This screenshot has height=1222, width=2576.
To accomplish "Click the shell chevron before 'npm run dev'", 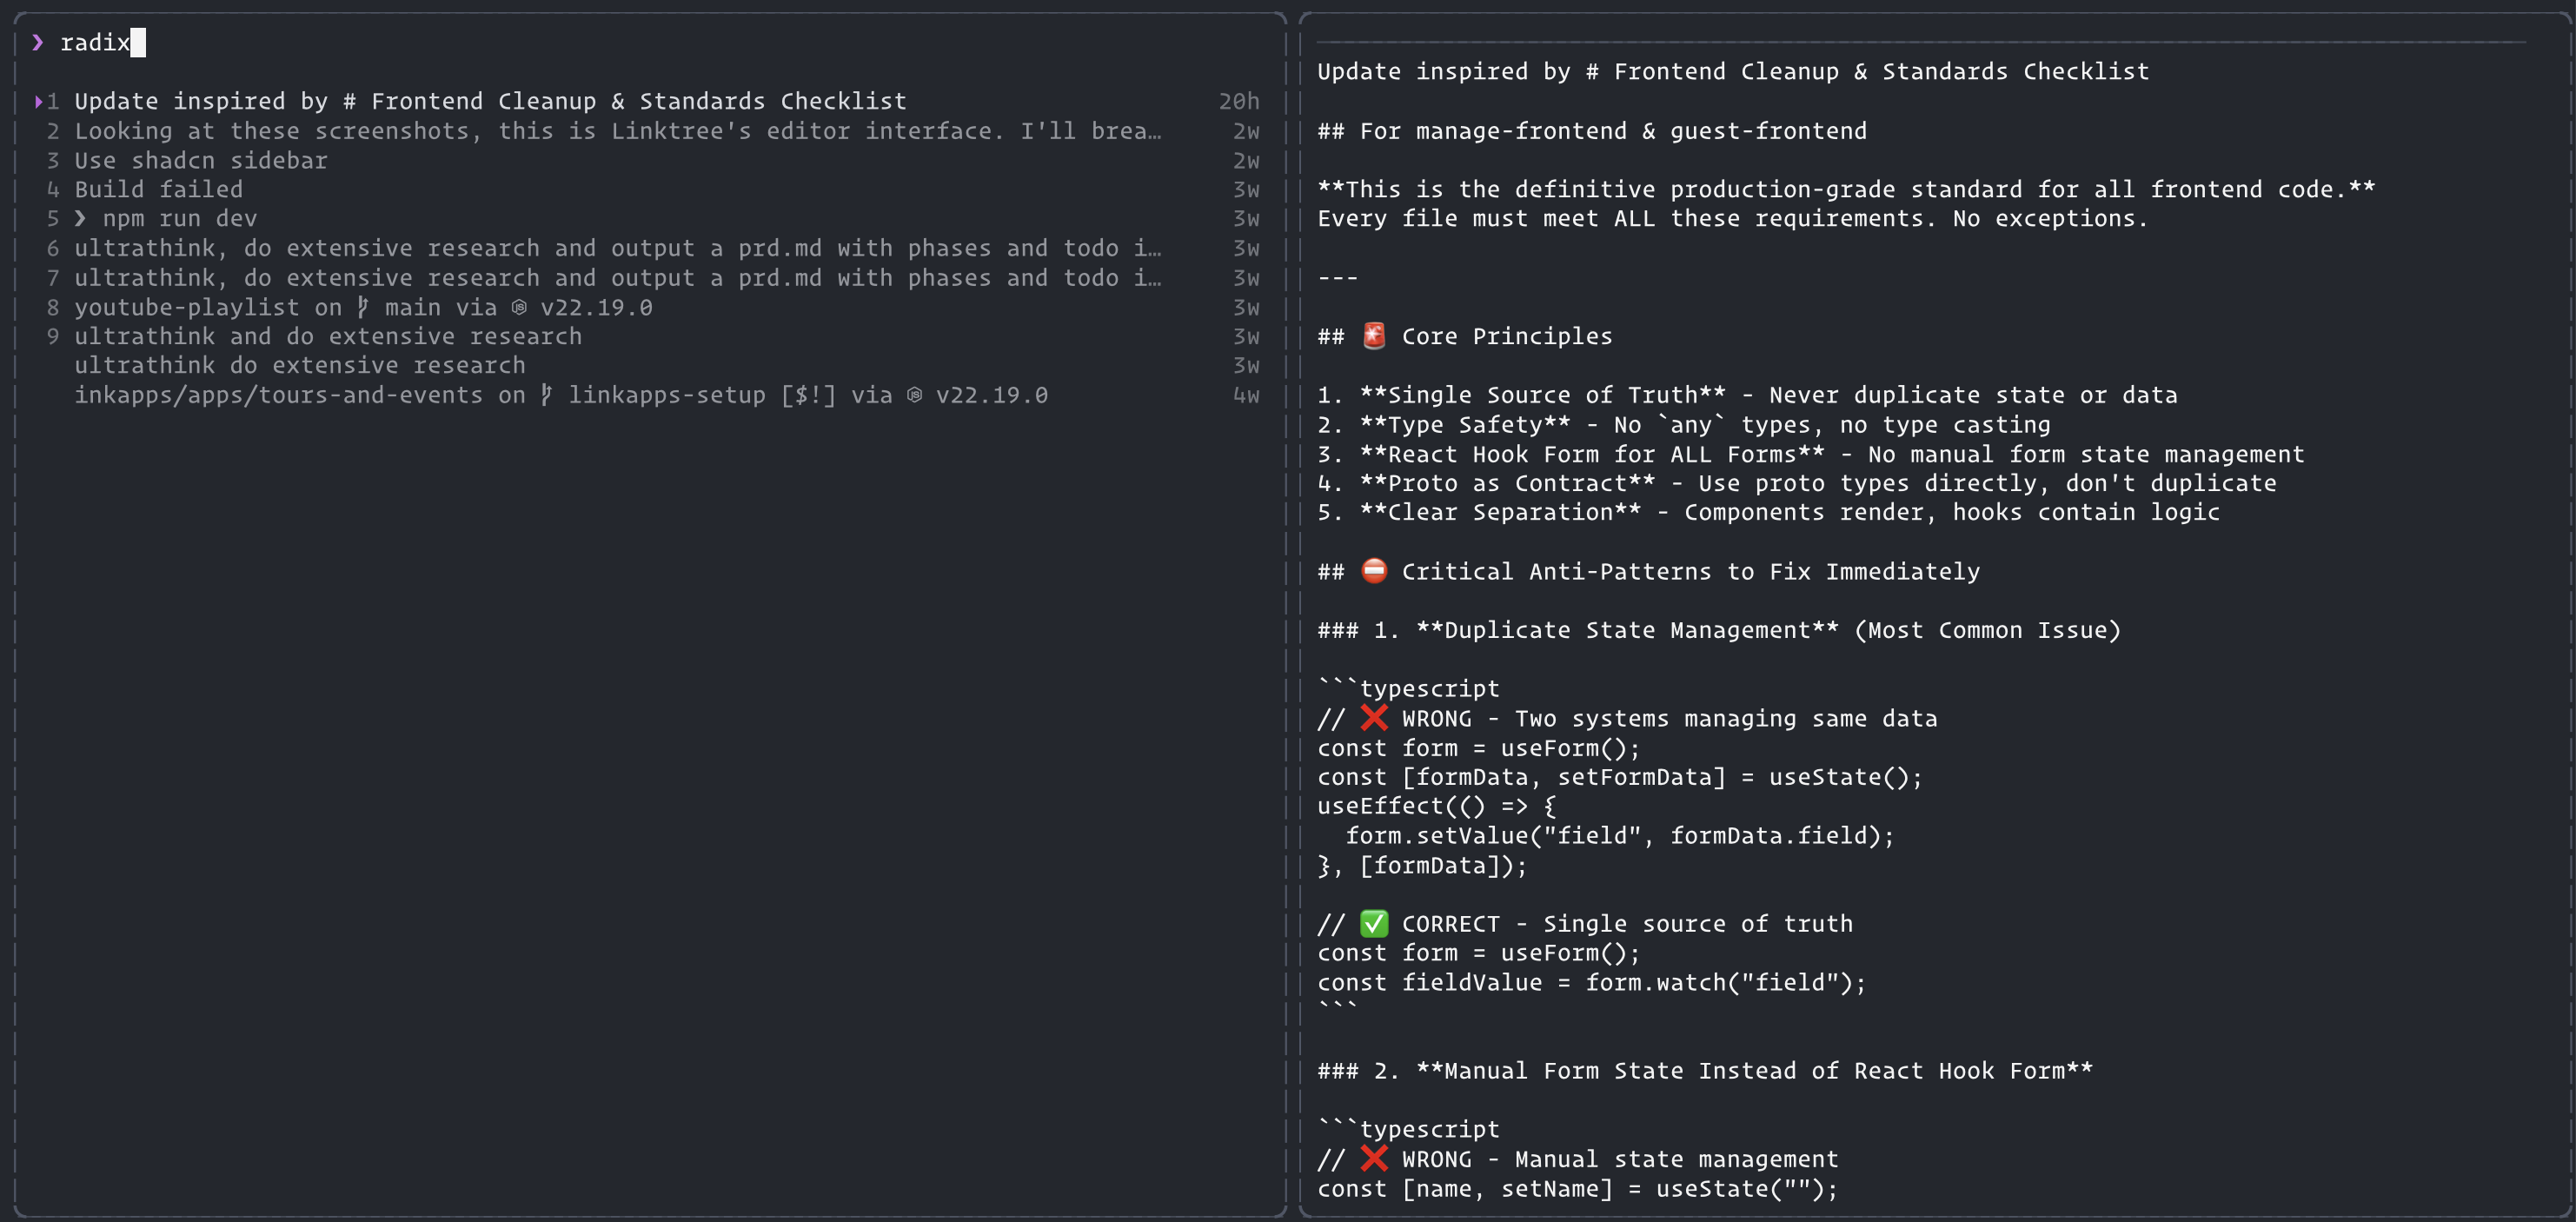I will point(80,218).
